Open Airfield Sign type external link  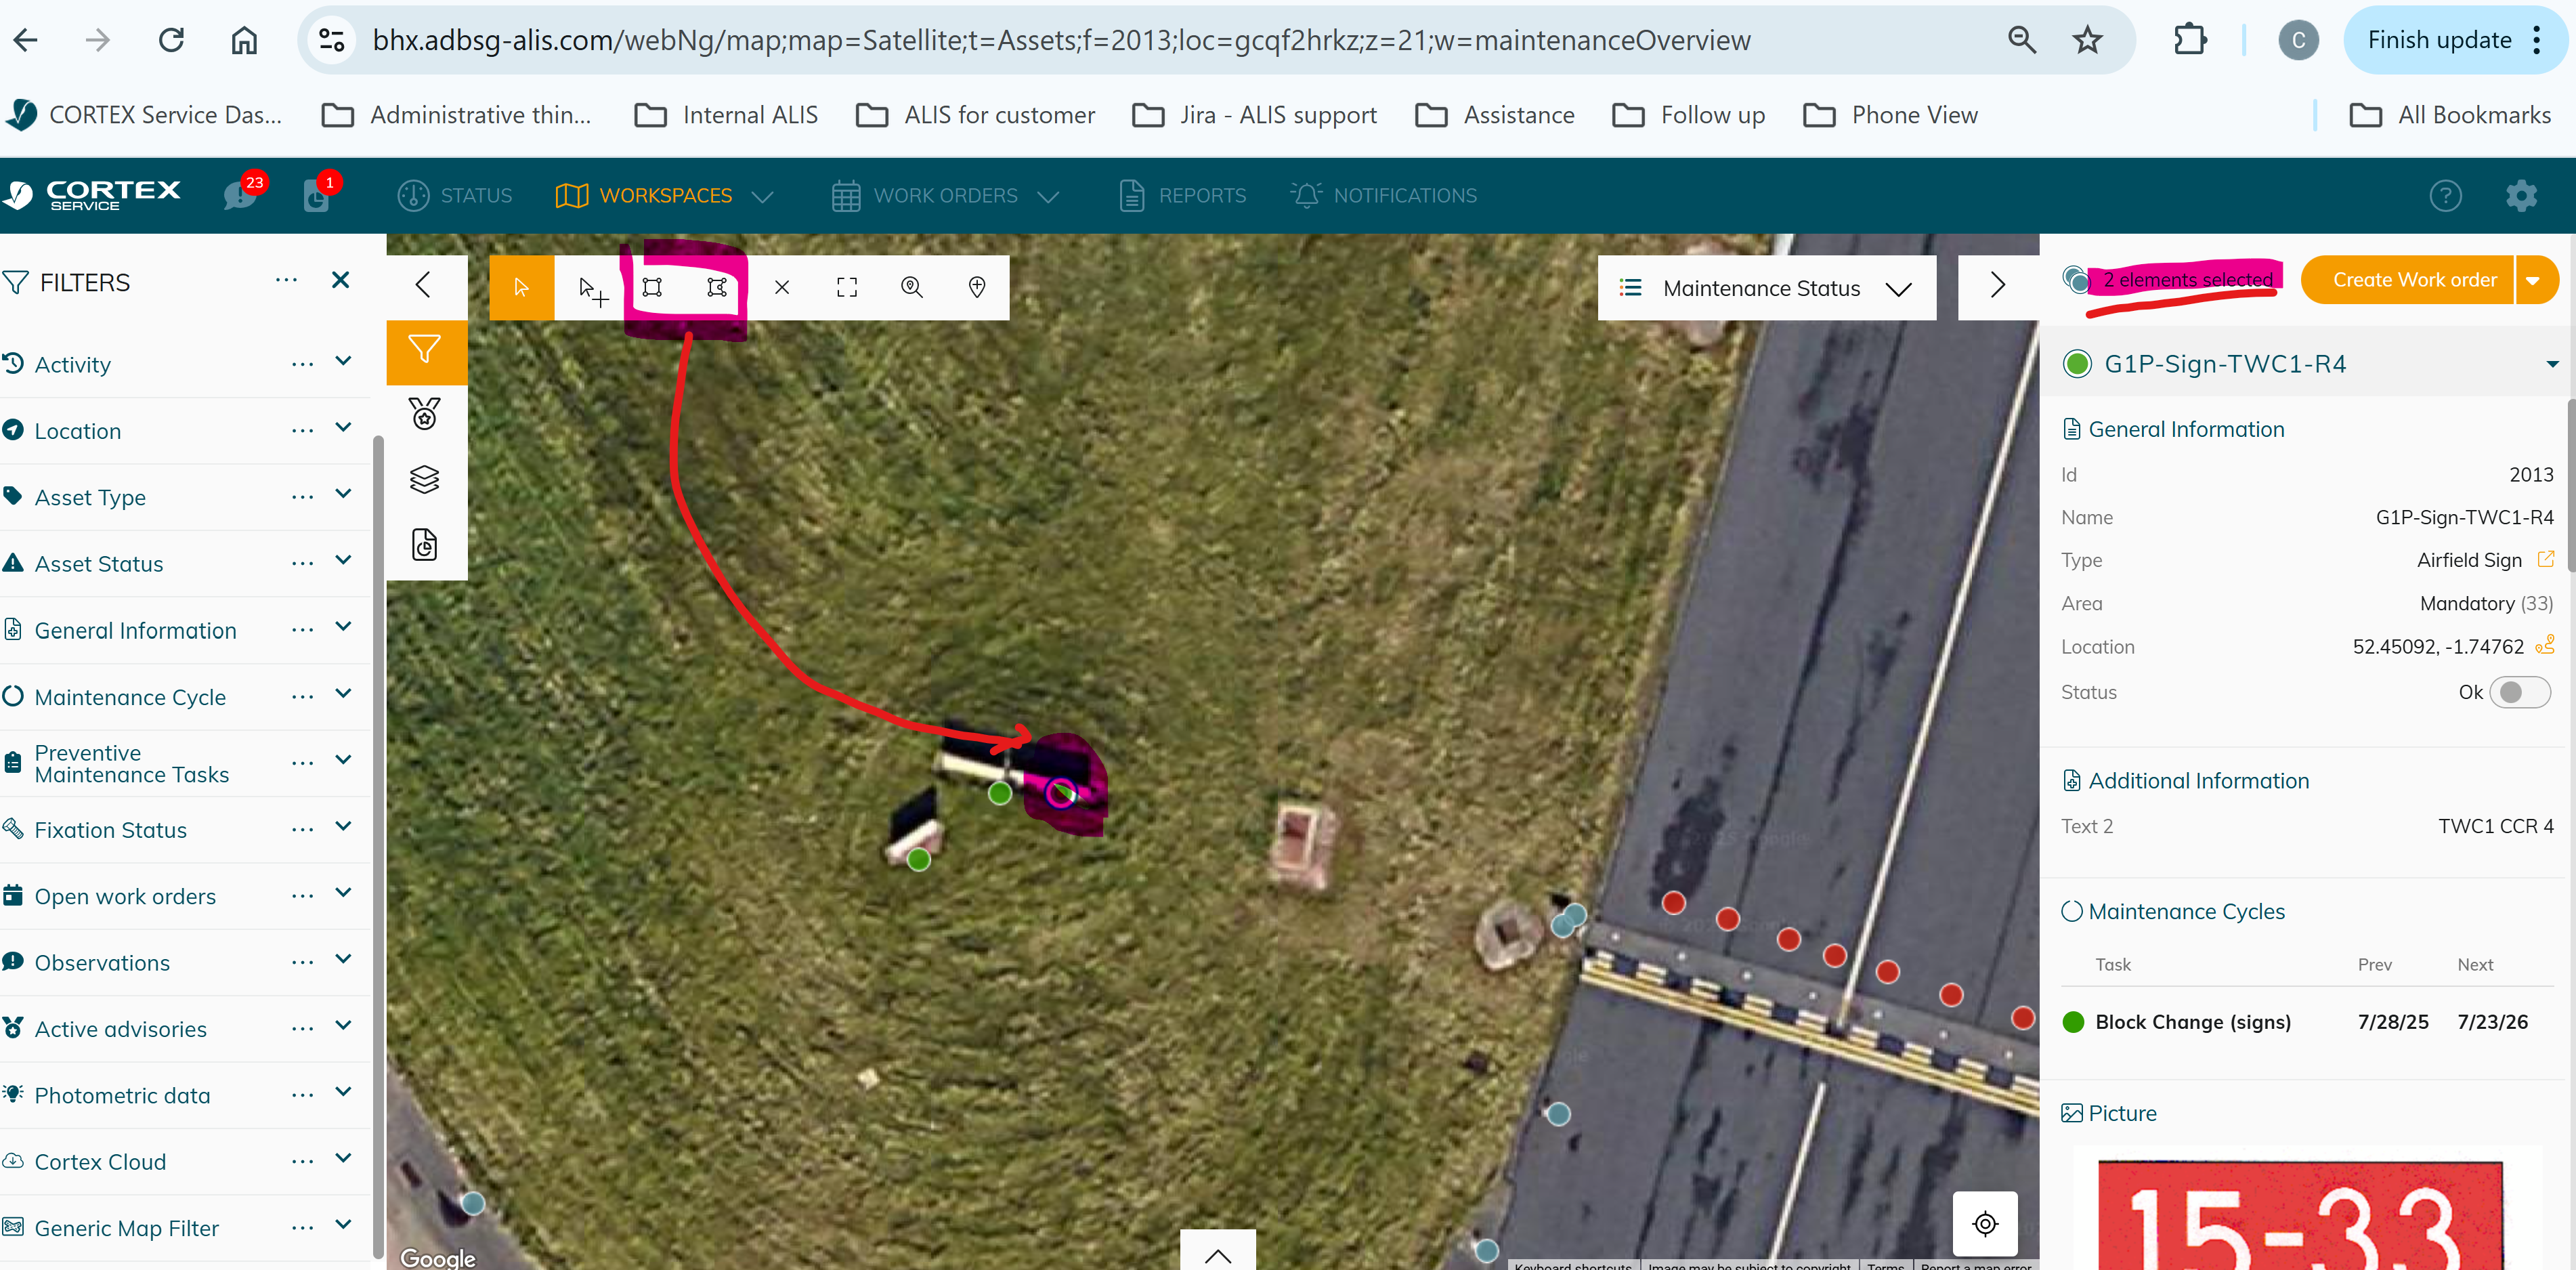pyautogui.click(x=2546, y=559)
